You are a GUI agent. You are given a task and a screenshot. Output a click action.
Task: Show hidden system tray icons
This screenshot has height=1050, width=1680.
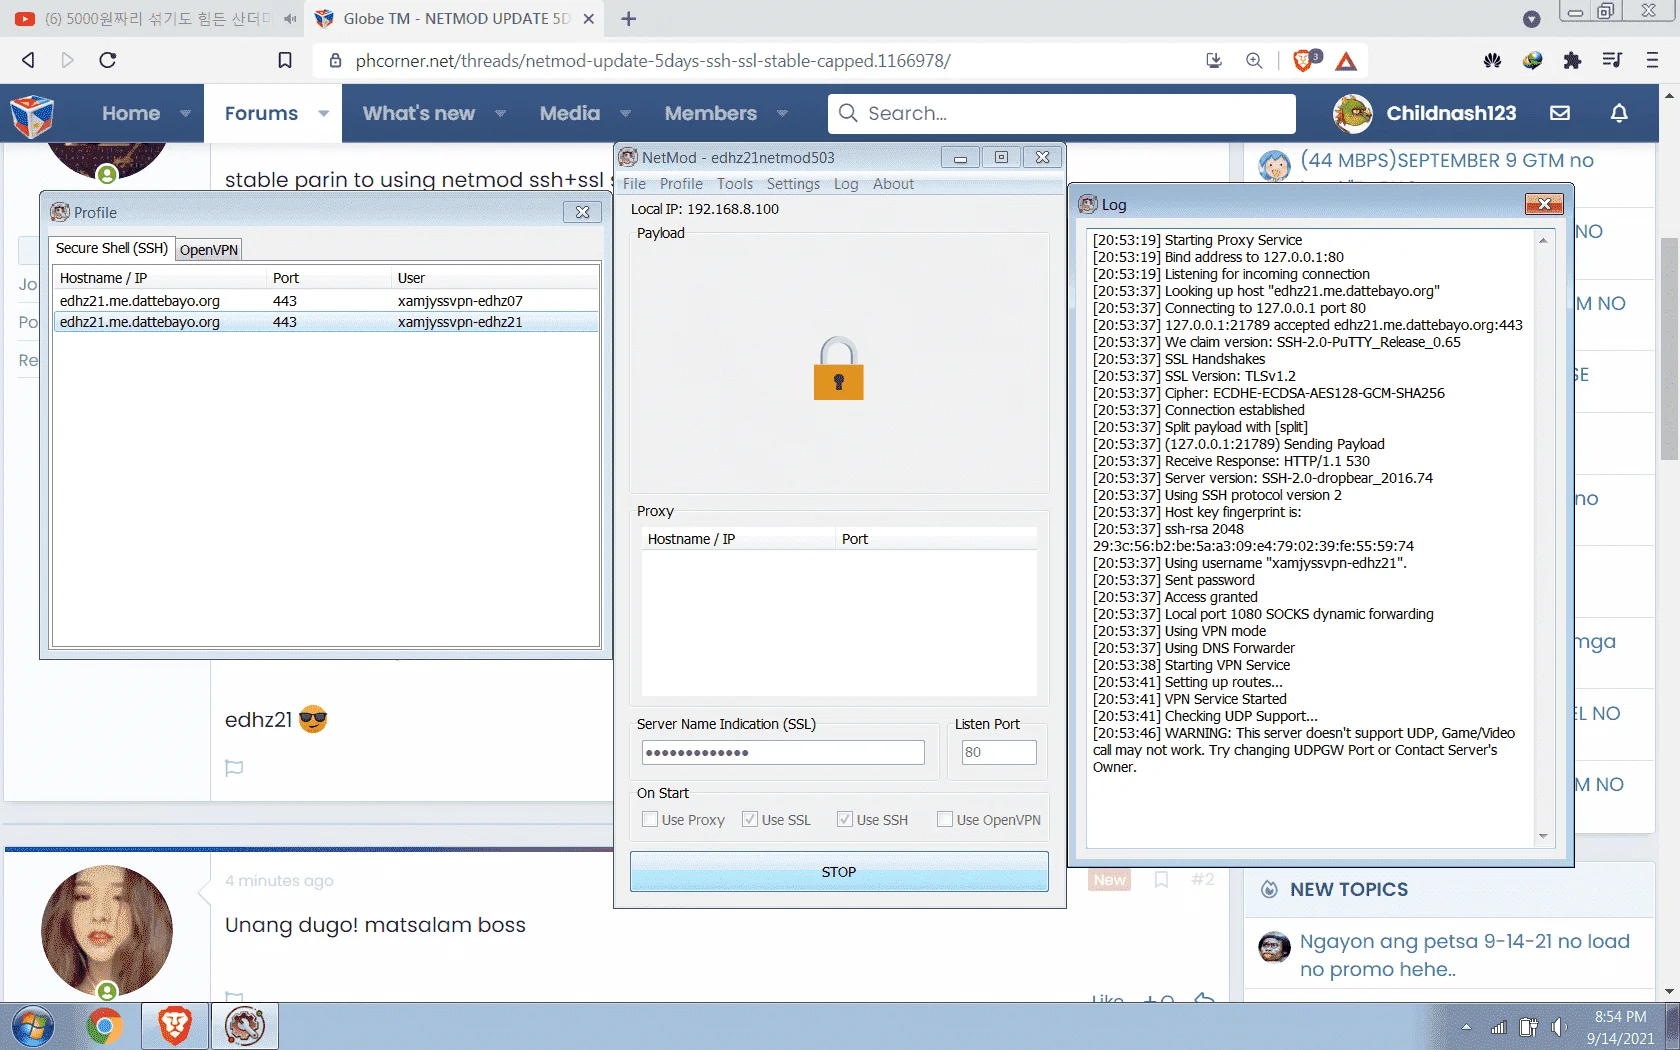pos(1466,1027)
